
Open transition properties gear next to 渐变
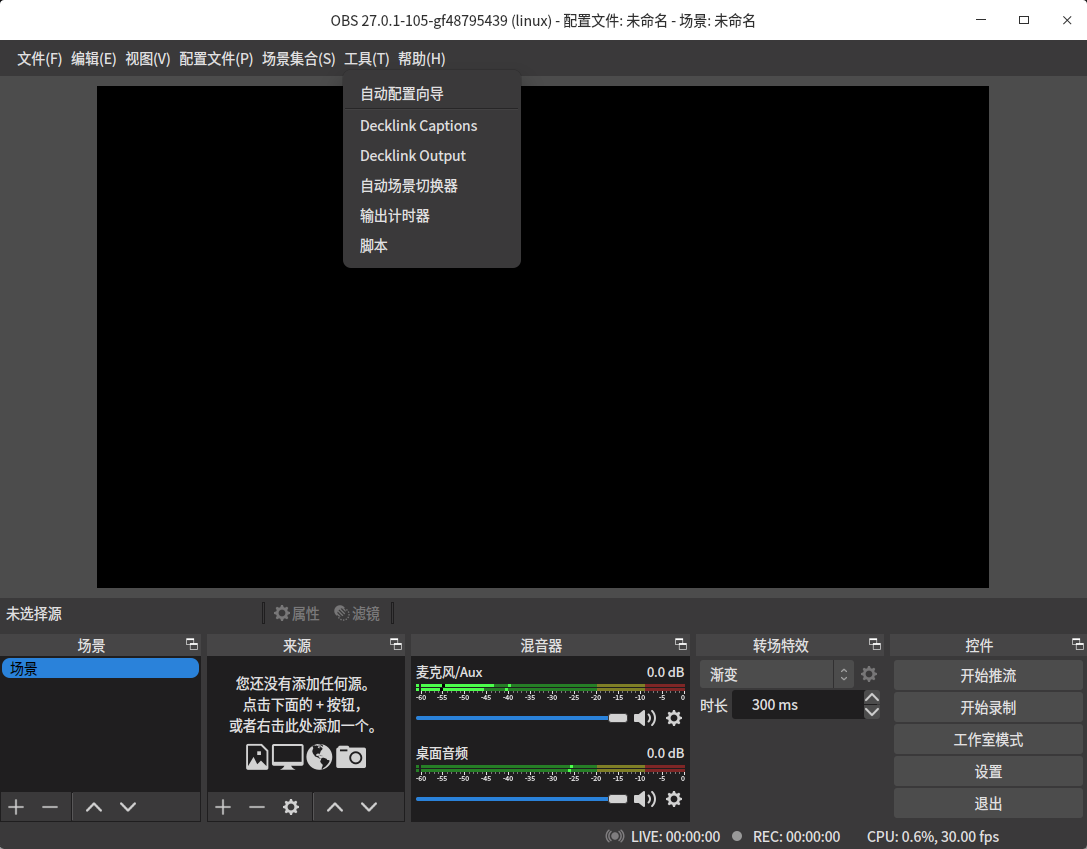(x=869, y=674)
